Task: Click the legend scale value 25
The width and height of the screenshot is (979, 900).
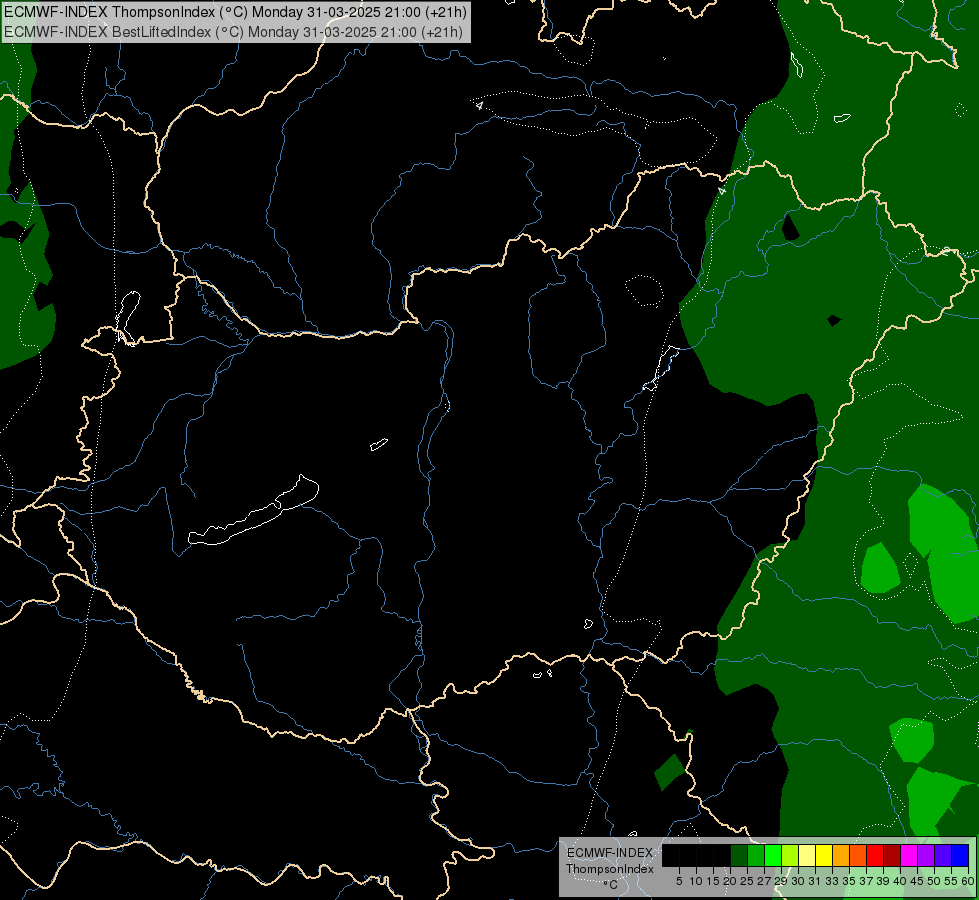Action: (747, 881)
